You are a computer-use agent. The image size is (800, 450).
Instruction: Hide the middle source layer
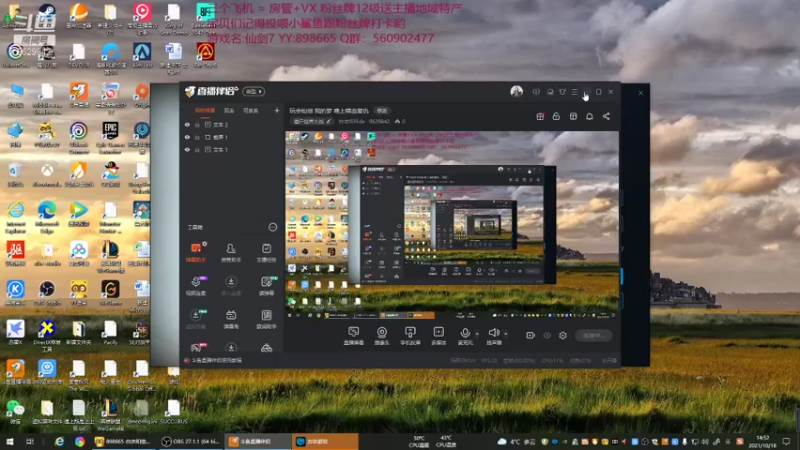click(x=187, y=137)
